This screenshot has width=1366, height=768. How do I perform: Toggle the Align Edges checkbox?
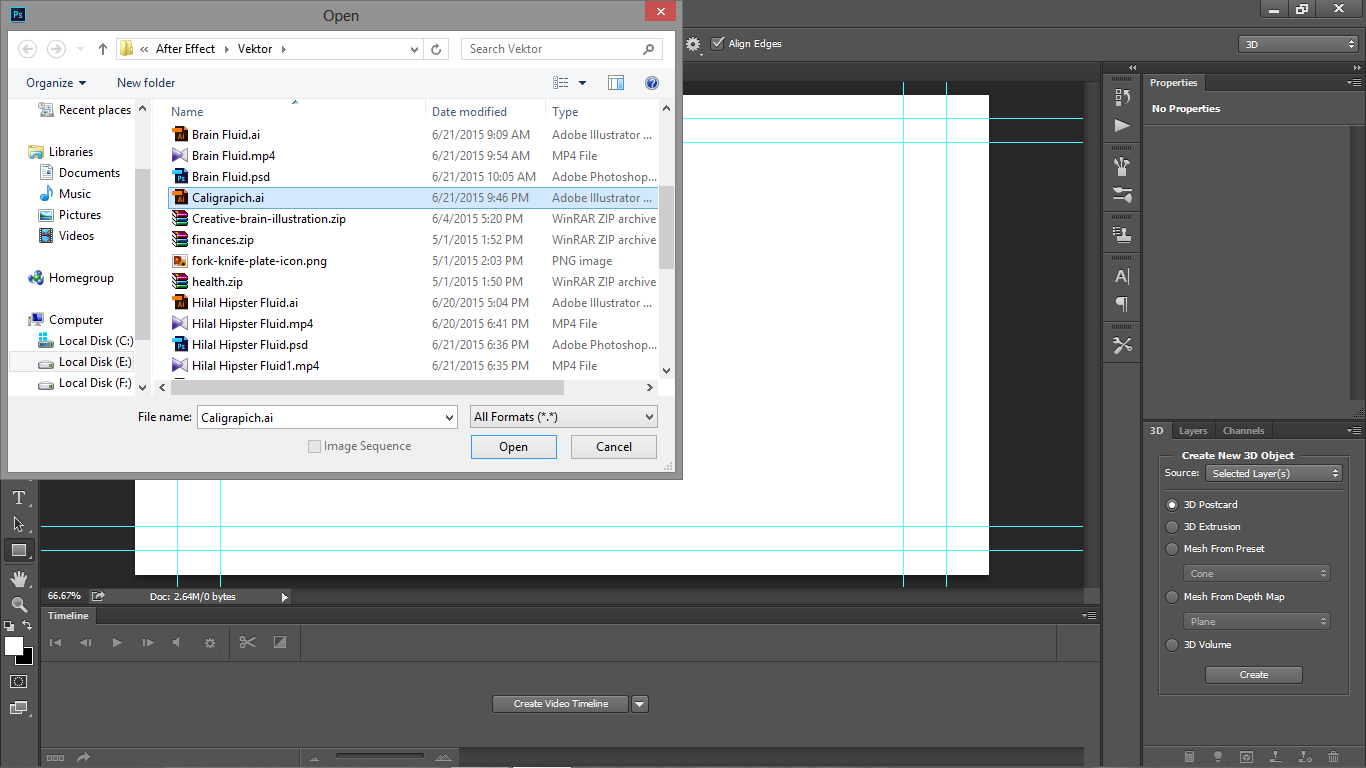717,43
